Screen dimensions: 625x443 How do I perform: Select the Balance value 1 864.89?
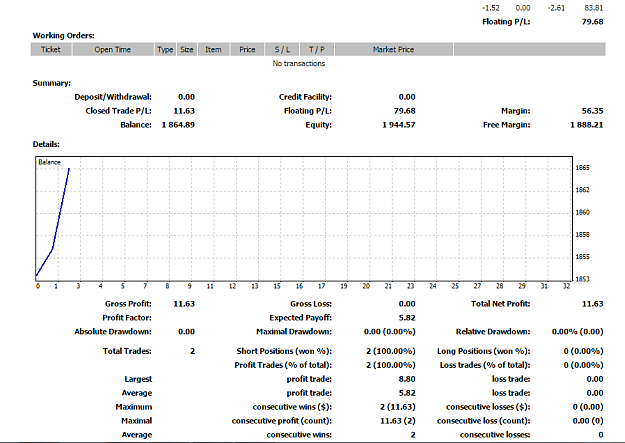point(178,125)
